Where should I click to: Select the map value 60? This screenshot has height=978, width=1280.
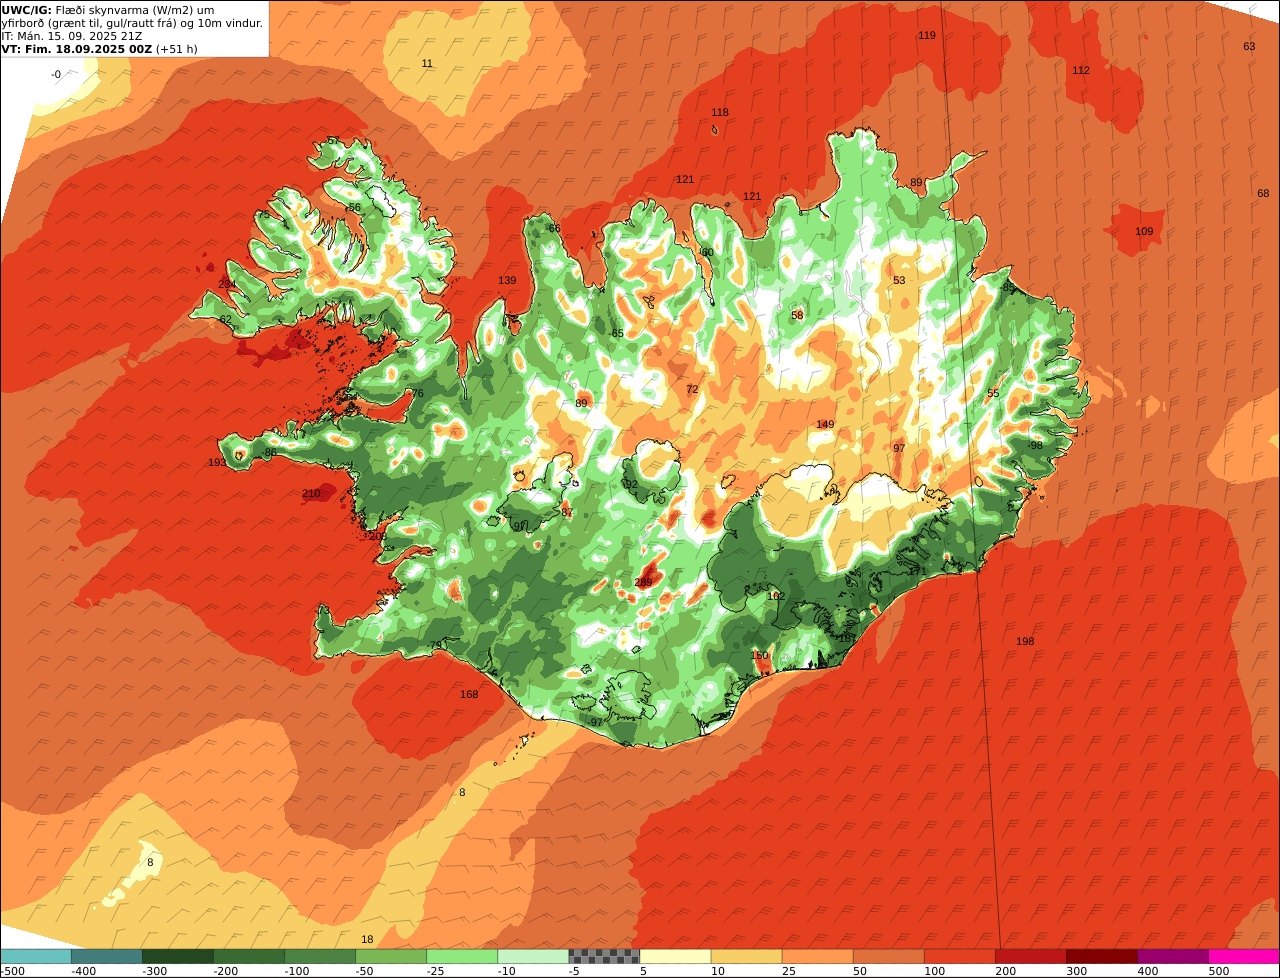click(x=708, y=252)
